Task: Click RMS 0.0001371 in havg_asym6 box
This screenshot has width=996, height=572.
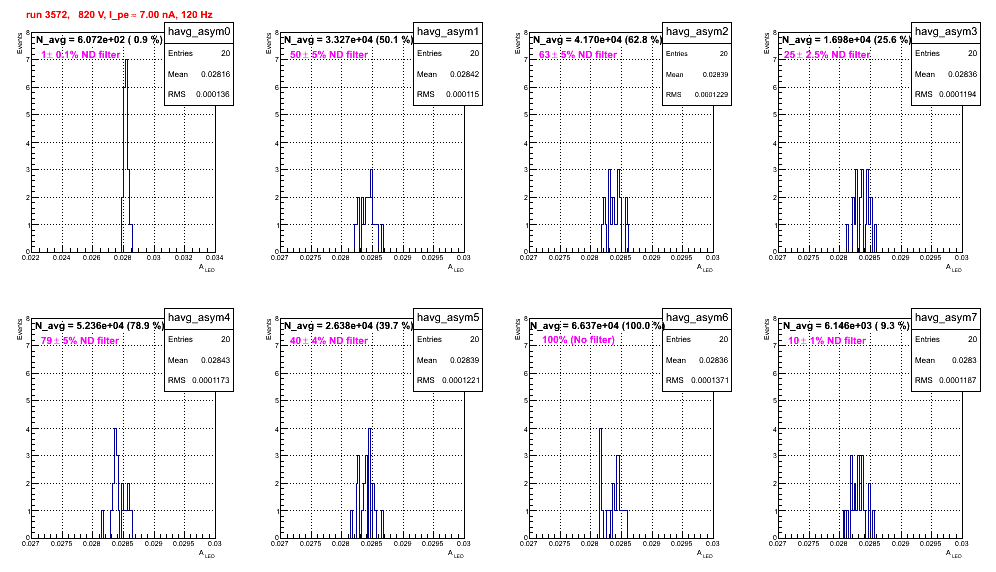Action: [x=697, y=380]
